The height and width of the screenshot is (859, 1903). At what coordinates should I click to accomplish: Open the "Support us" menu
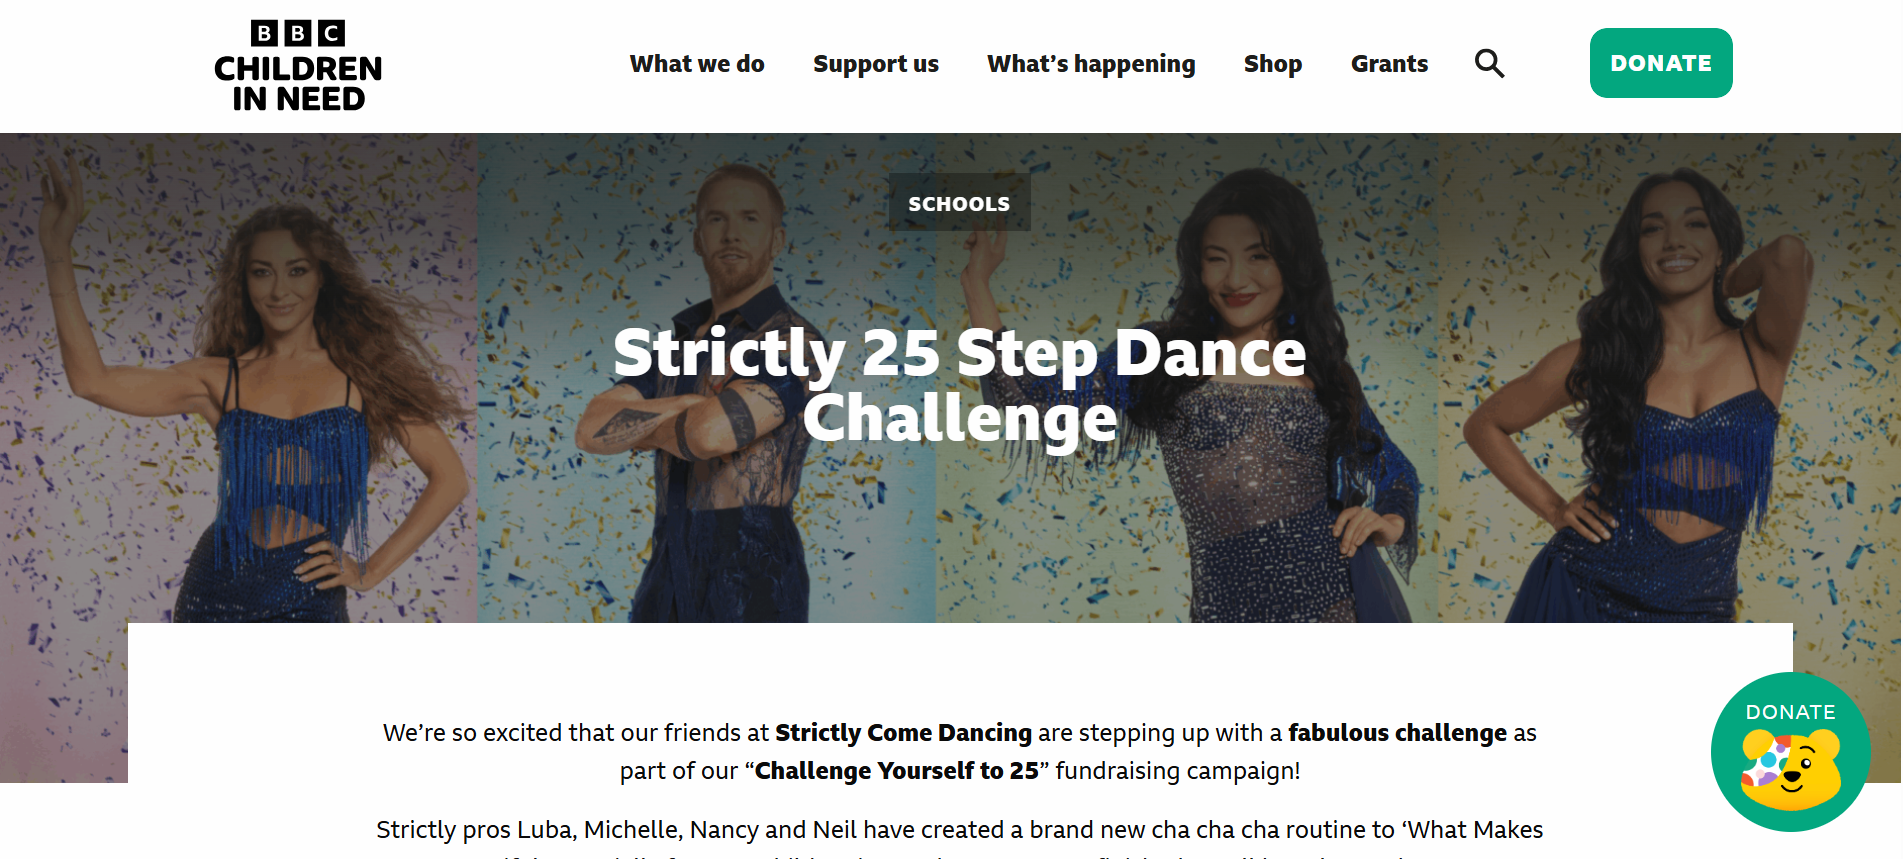pos(875,64)
